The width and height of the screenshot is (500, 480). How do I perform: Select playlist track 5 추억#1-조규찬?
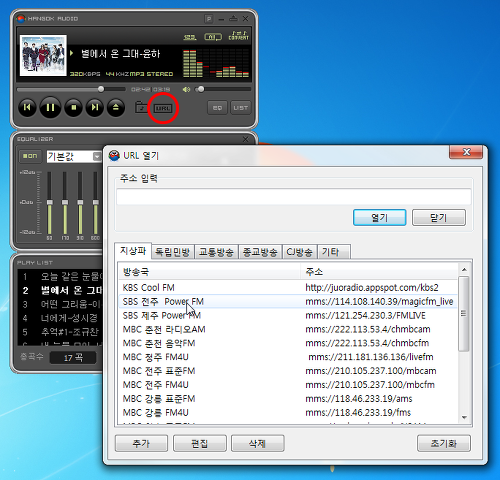(x=60, y=332)
